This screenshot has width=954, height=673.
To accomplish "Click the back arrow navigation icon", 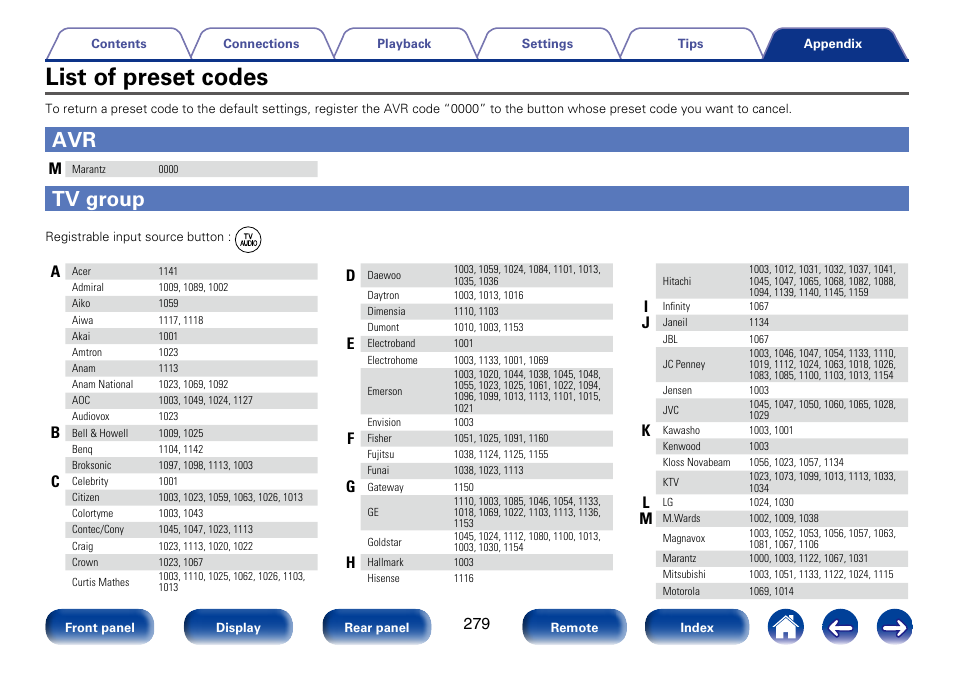I will (x=840, y=627).
